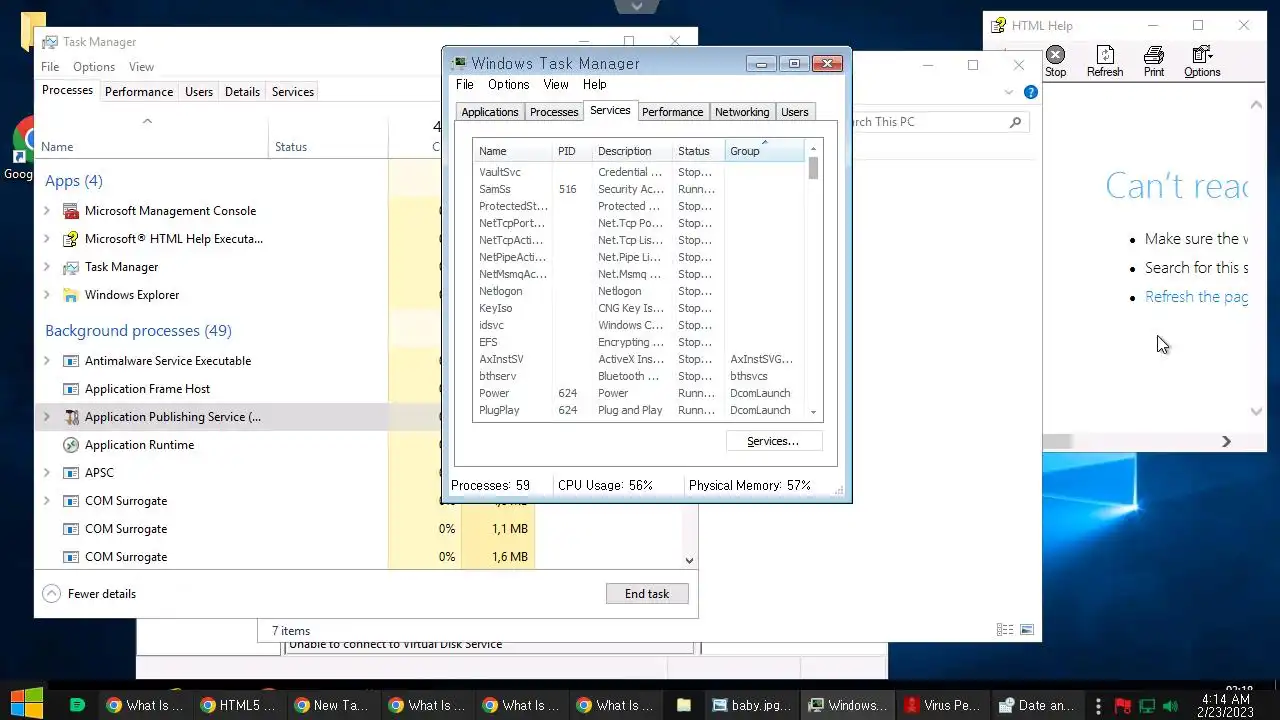Switch to Details tab in Task Manager
This screenshot has height=720, width=1280.
(x=242, y=92)
